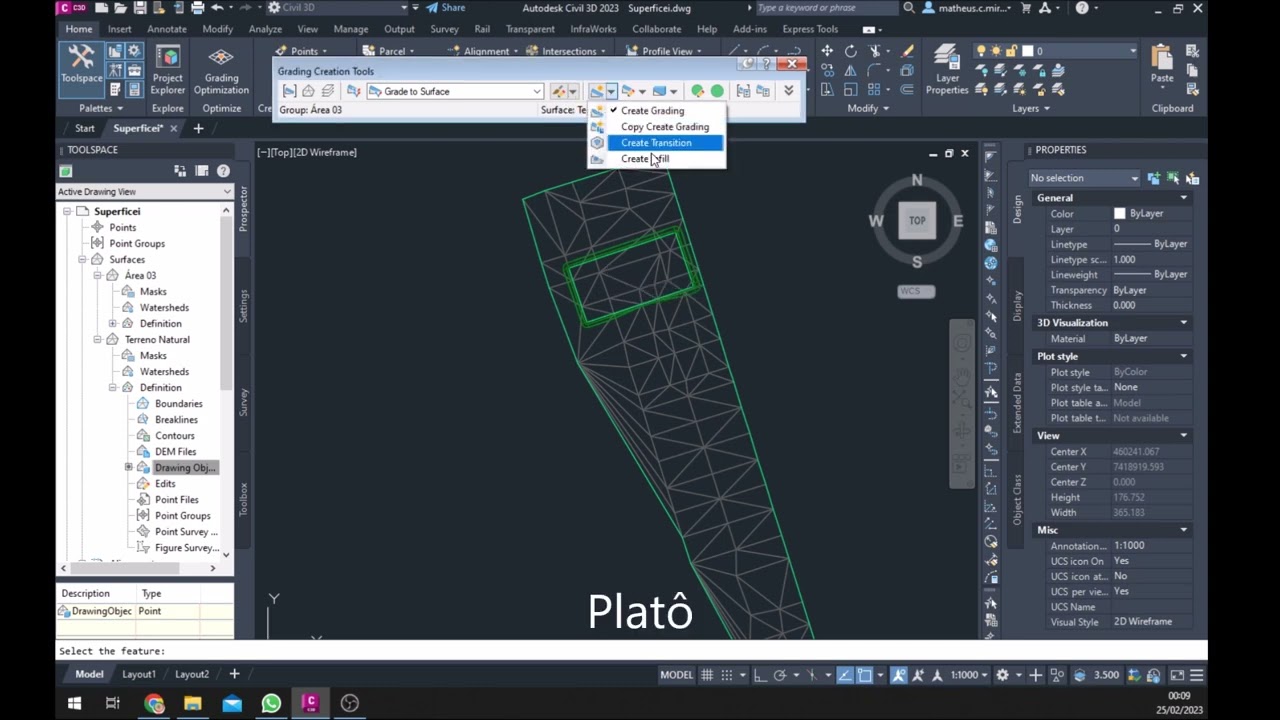Open Grading Creation Tools help icon
The width and height of the screenshot is (1280, 720).
point(769,64)
